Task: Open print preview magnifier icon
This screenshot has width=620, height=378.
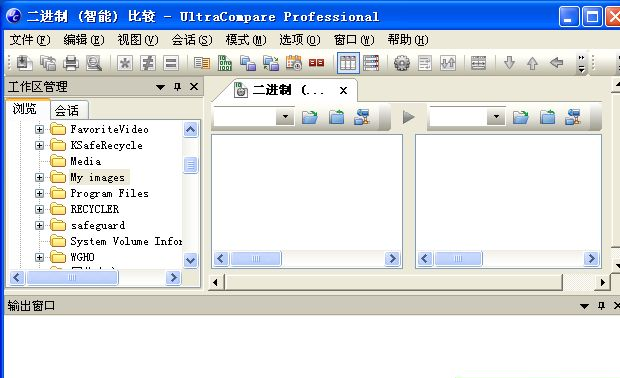Action: tap(94, 63)
